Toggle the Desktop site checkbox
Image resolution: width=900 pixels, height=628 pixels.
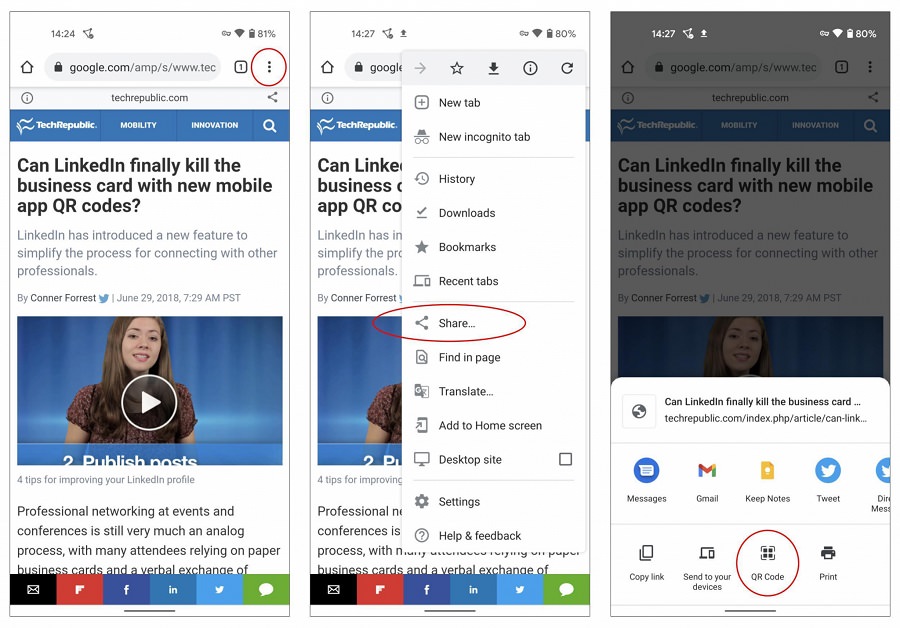pyautogui.click(x=565, y=459)
